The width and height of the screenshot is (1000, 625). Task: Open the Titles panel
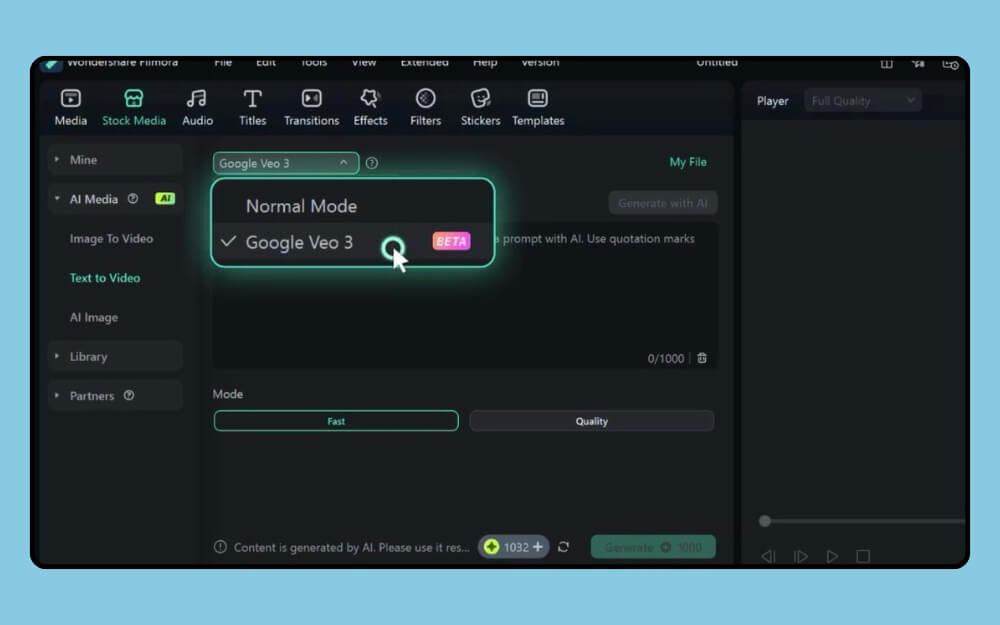(x=252, y=105)
